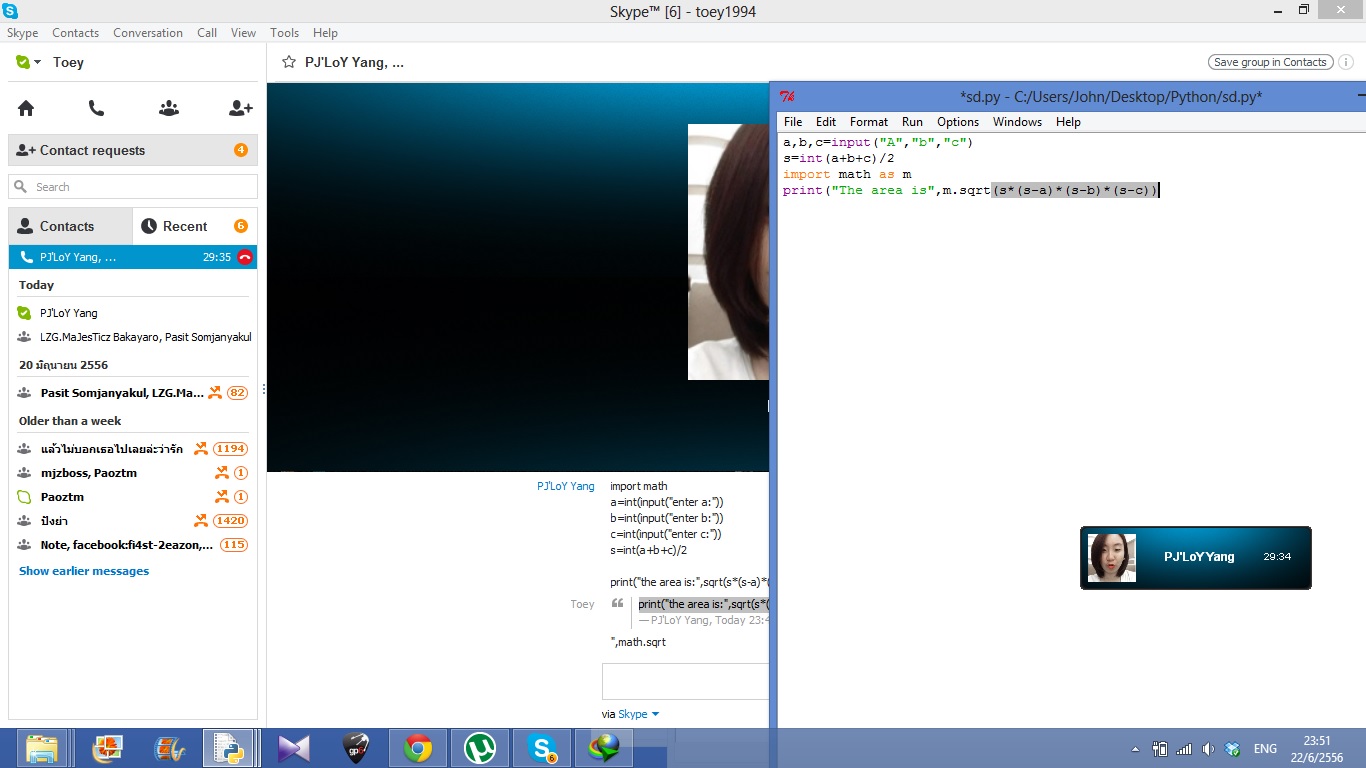The height and width of the screenshot is (768, 1366).
Task: Open the Options menu in IDLE
Action: click(958, 122)
